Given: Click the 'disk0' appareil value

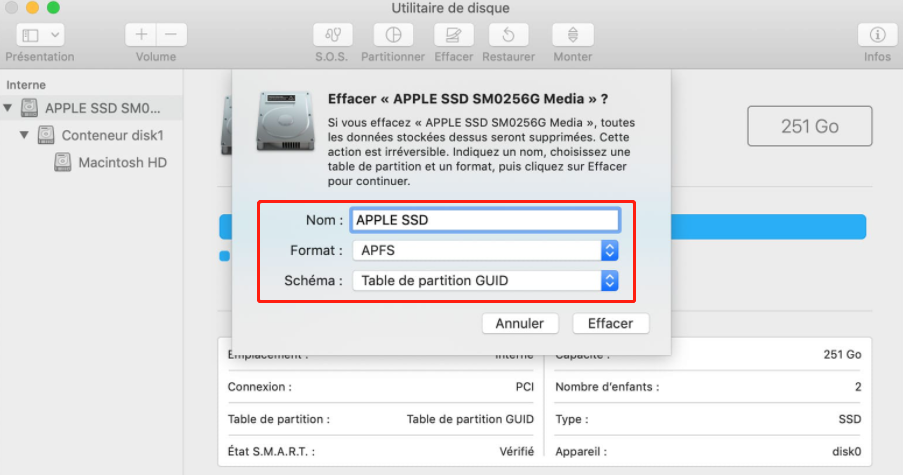Looking at the screenshot, I should (x=847, y=451).
